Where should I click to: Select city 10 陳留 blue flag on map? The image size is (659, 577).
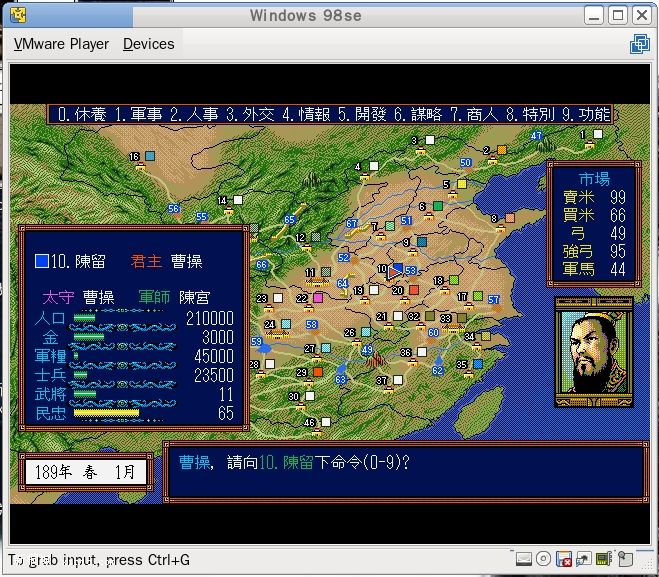coord(397,269)
